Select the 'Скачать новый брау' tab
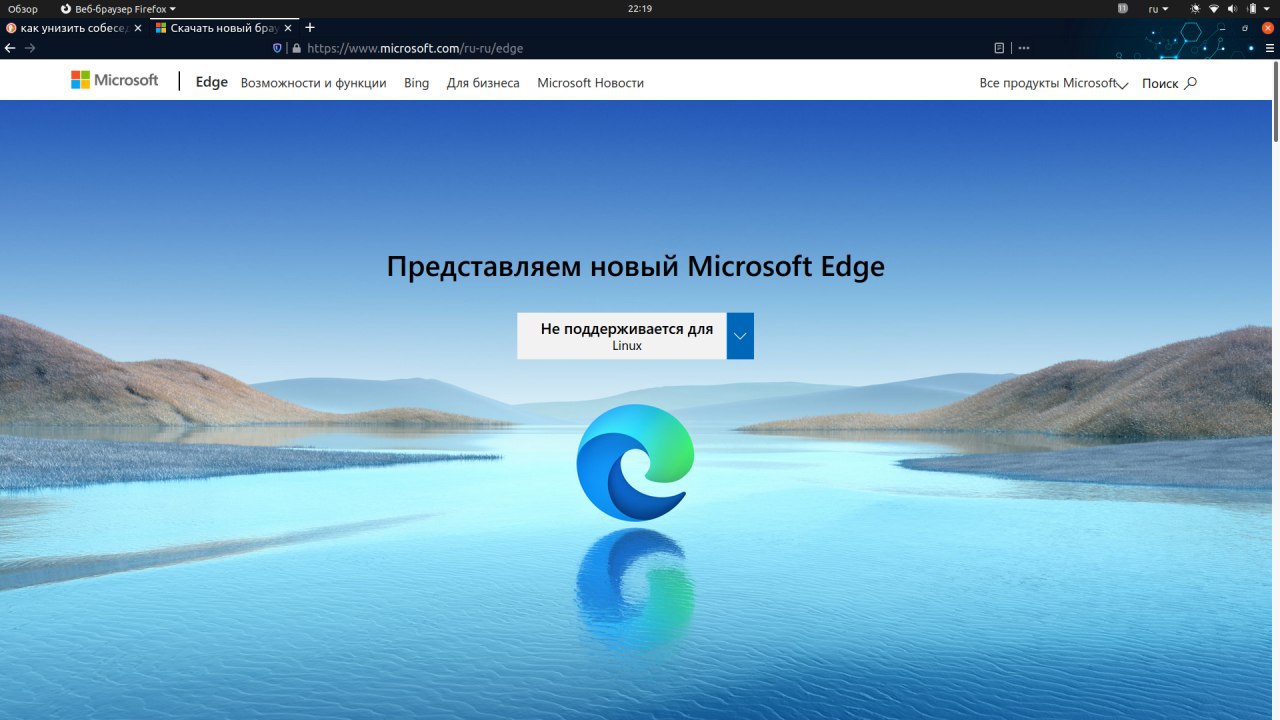This screenshot has width=1280, height=720. pos(225,28)
